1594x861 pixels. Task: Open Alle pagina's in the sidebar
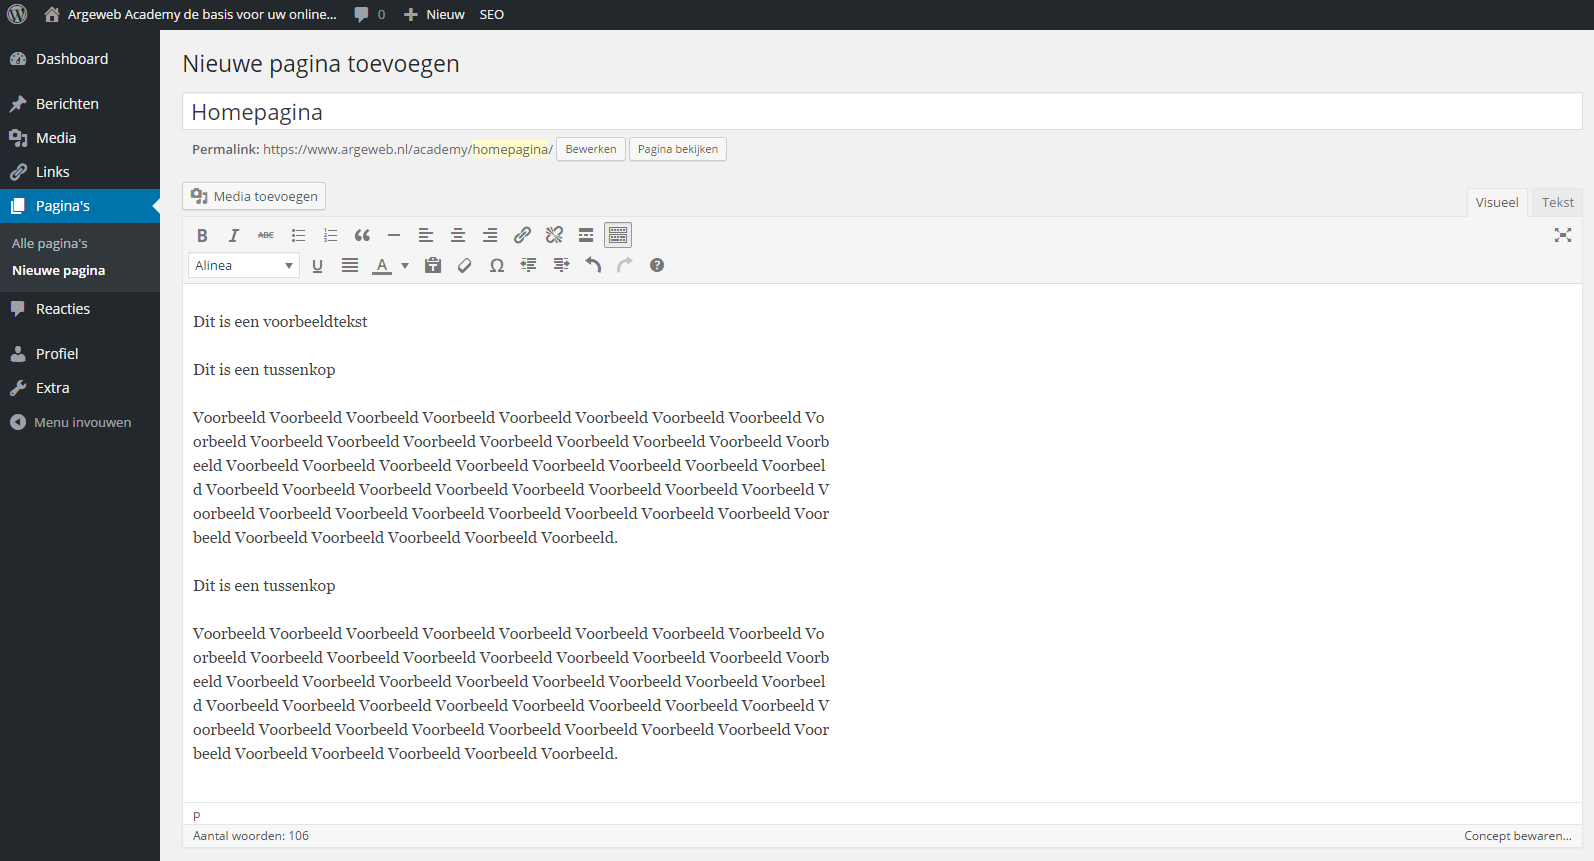(x=50, y=243)
